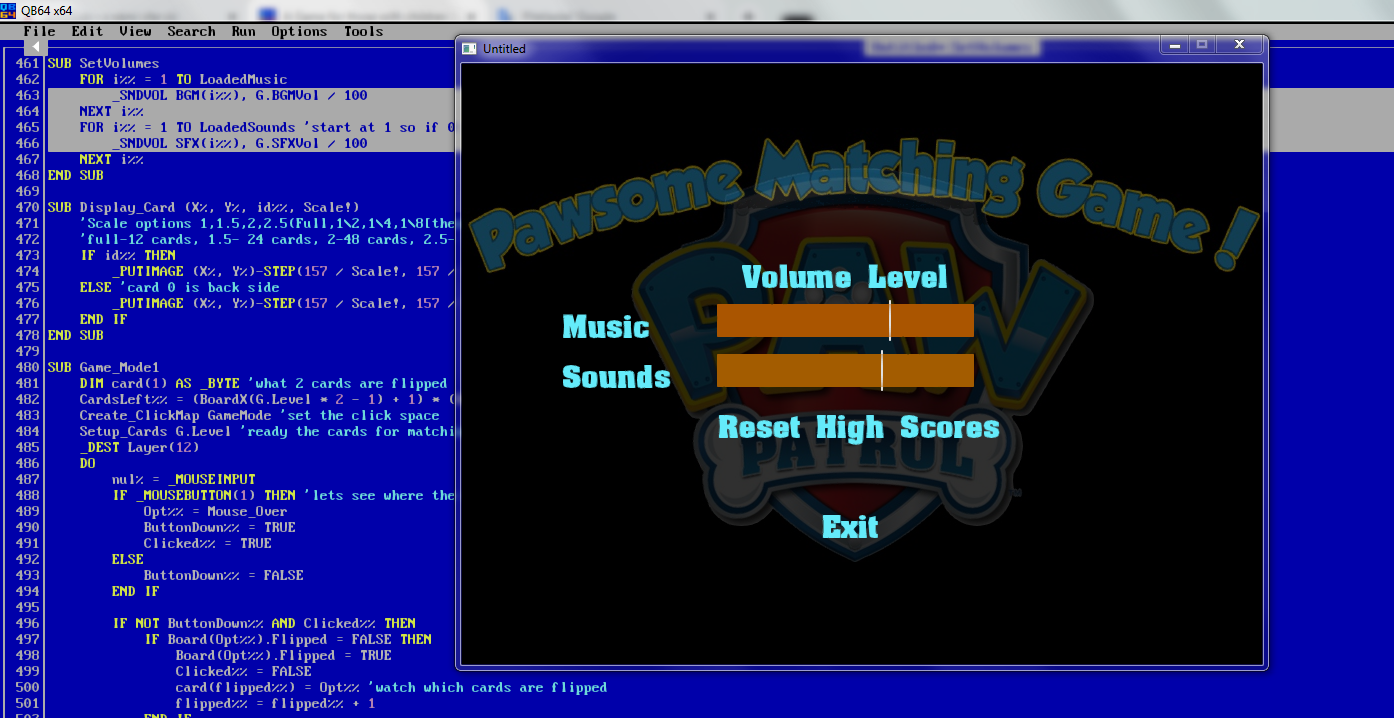The height and width of the screenshot is (718, 1394).
Task: Click the "DO" statement on line 486
Action: tap(87, 463)
